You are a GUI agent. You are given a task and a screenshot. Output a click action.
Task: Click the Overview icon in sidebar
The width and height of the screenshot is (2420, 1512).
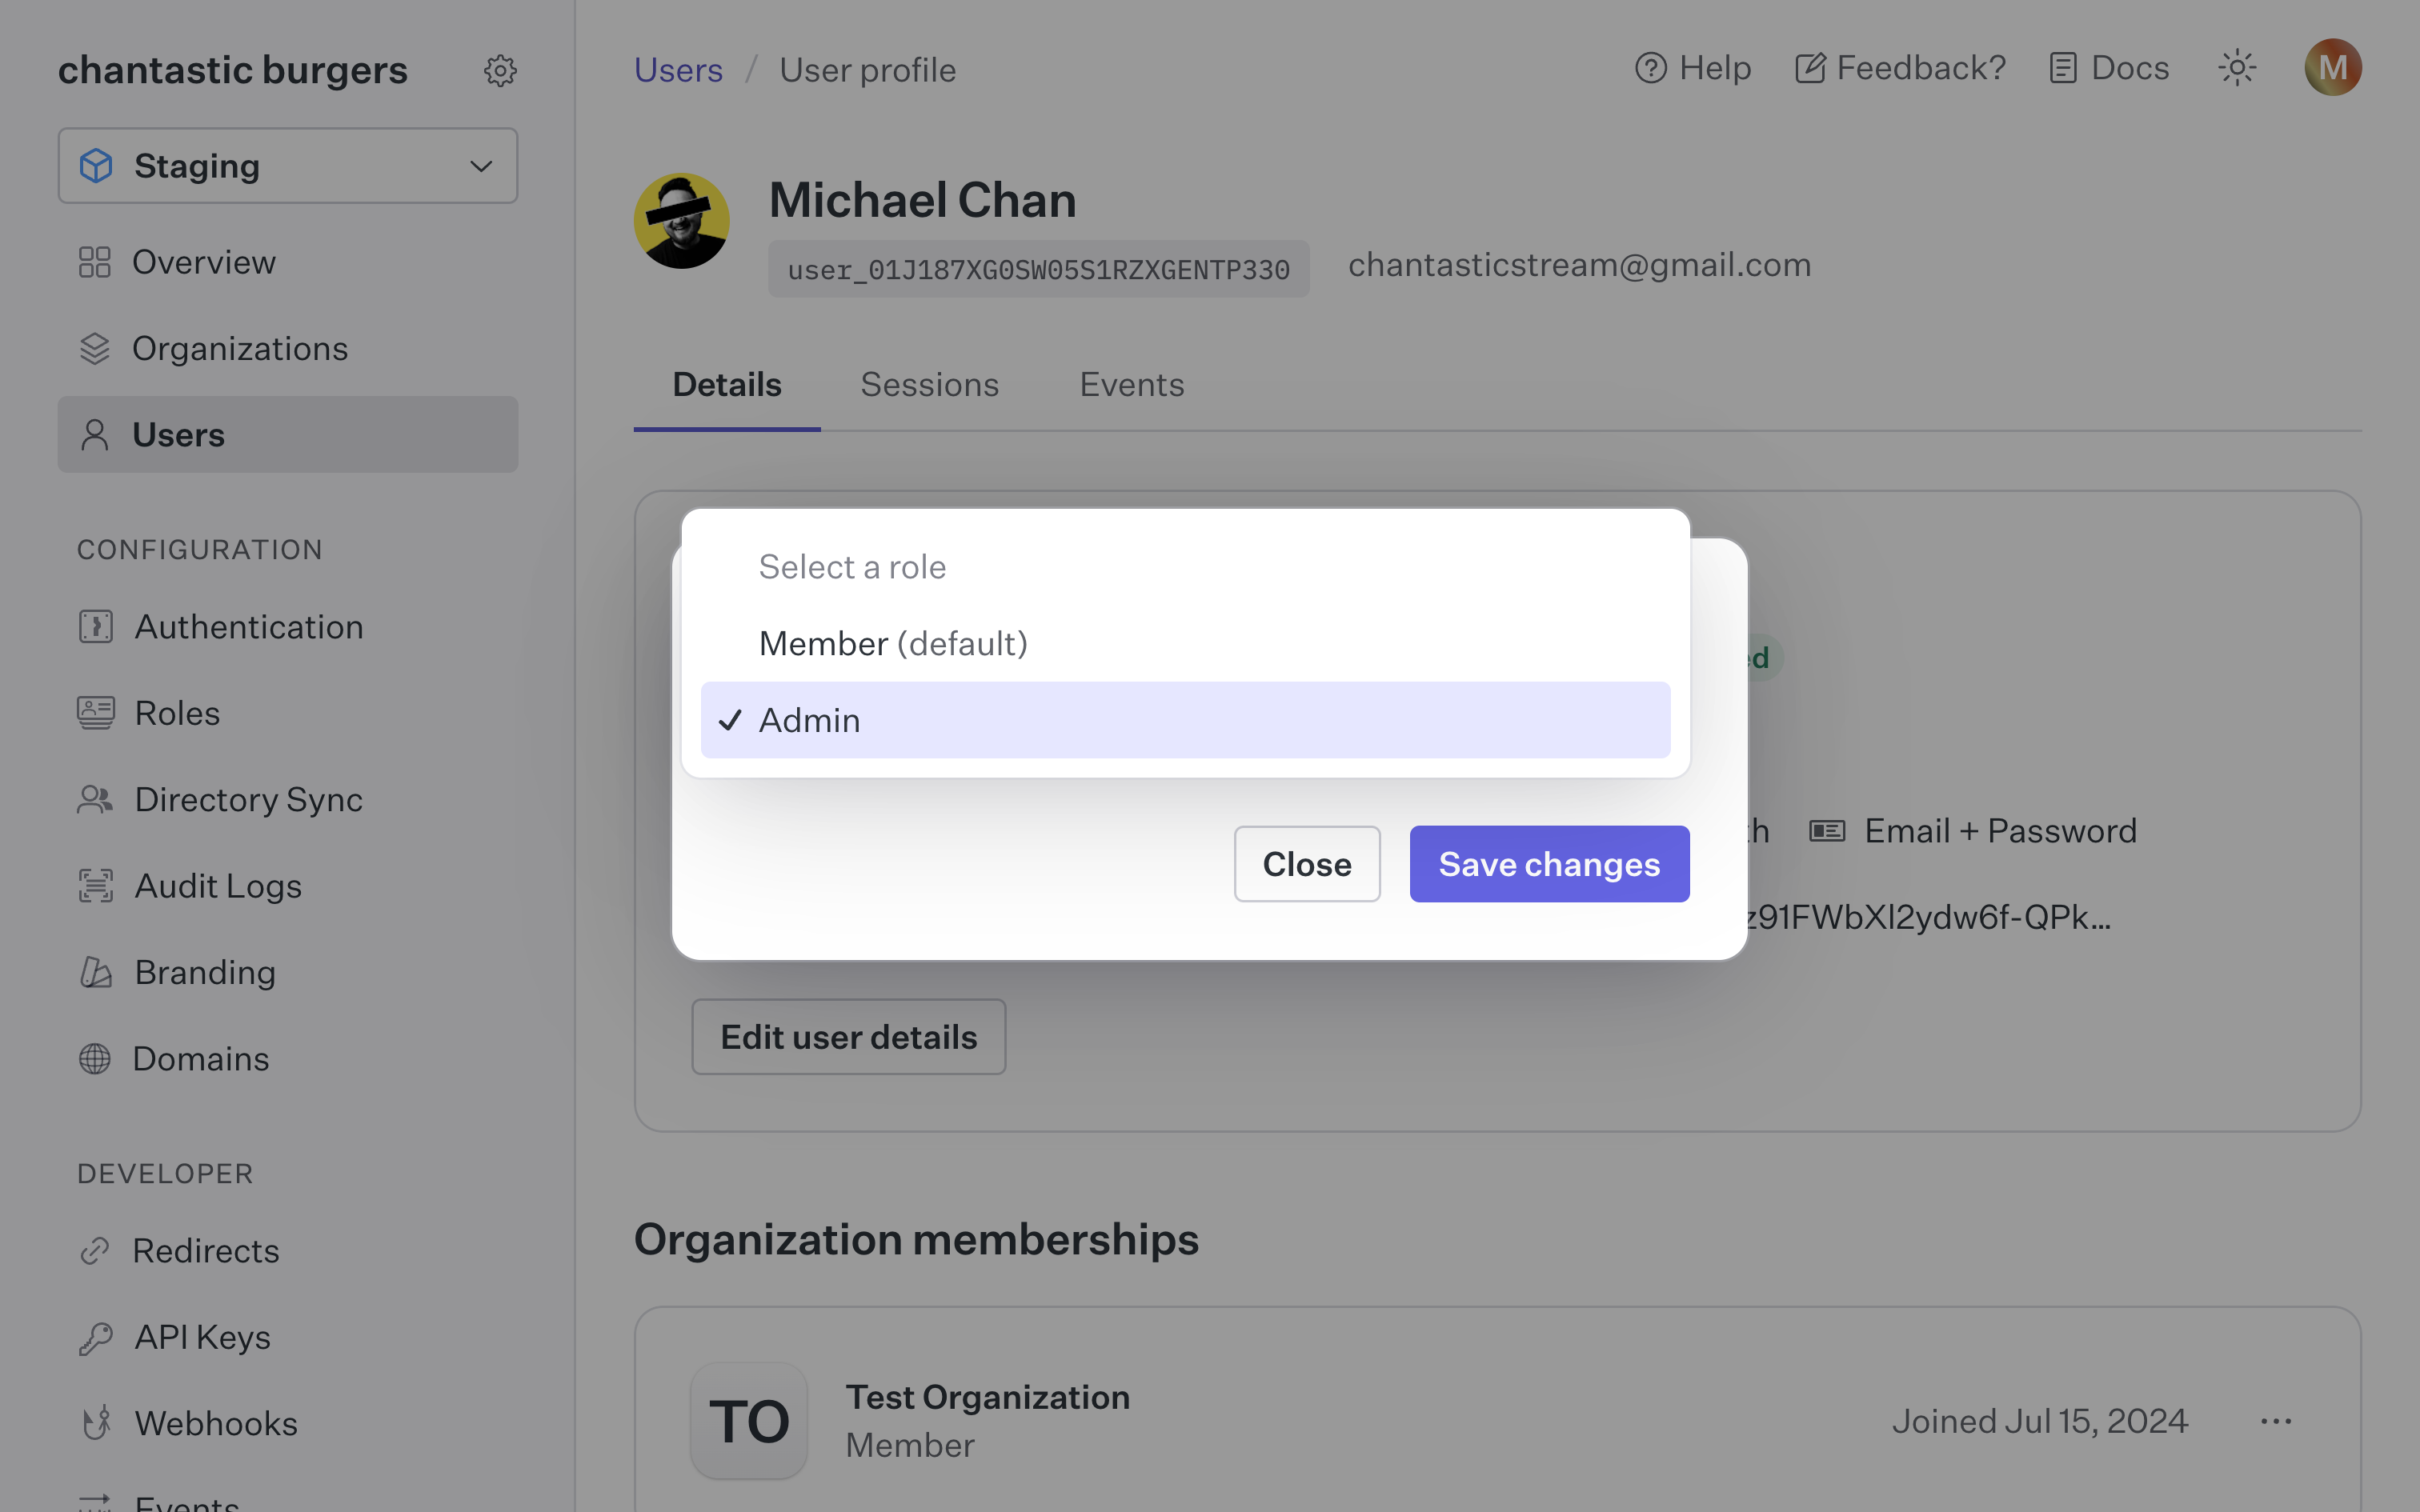(94, 259)
